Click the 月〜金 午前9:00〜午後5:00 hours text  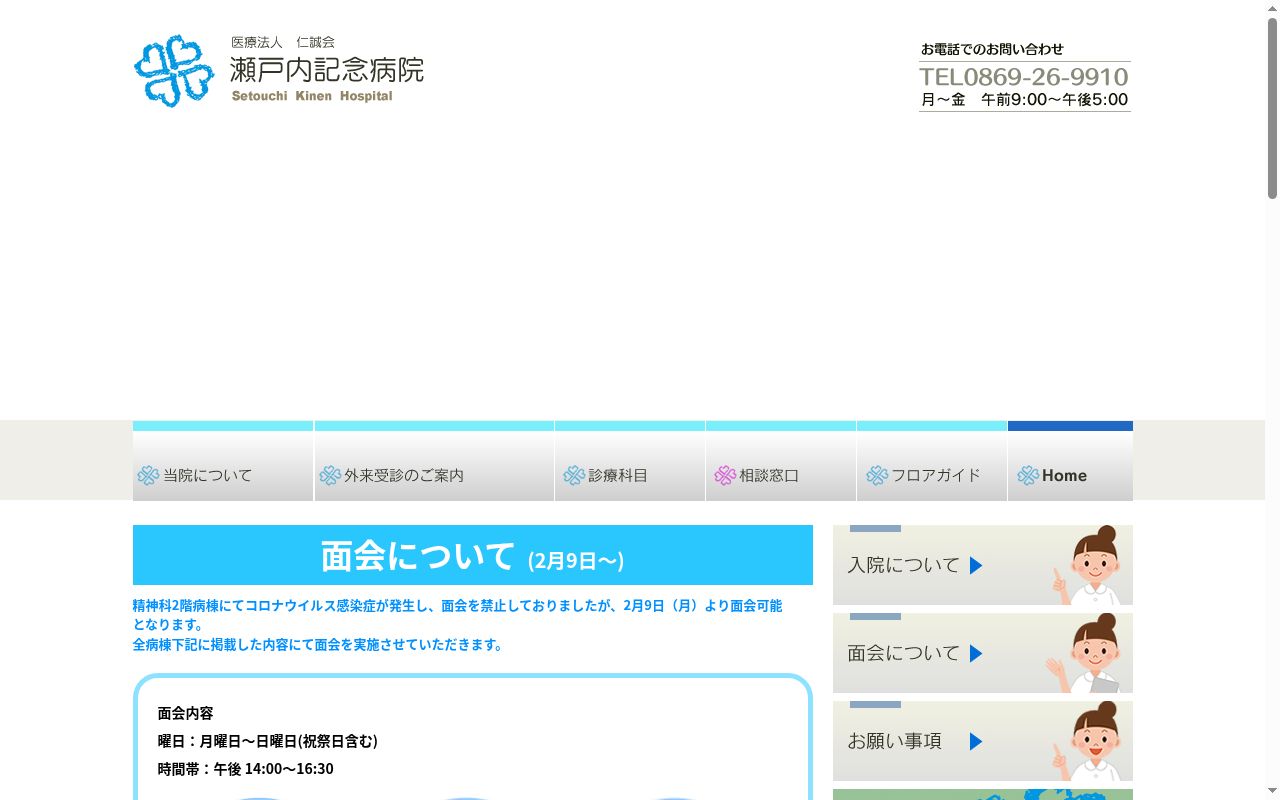coord(1024,100)
